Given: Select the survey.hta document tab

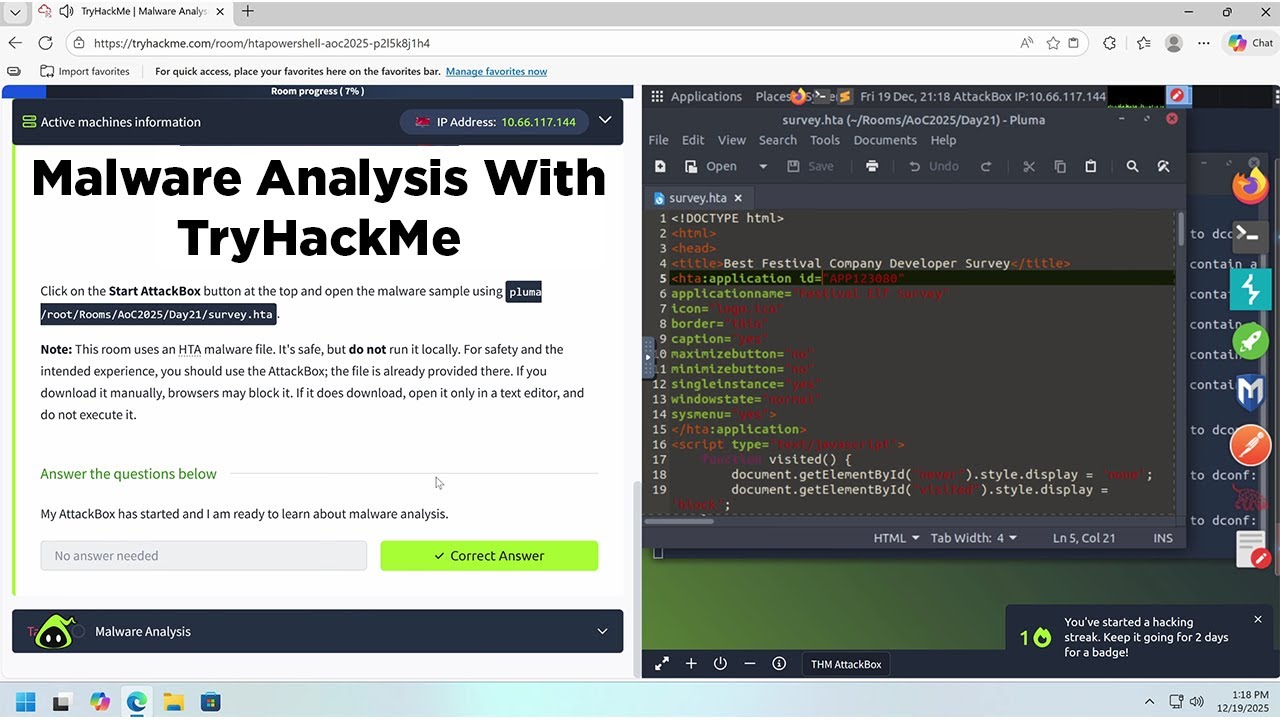Looking at the screenshot, I should coord(697,198).
